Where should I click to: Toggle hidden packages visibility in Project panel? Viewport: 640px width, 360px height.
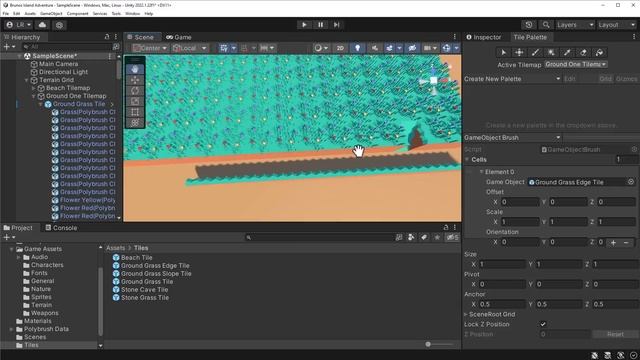[452, 237]
